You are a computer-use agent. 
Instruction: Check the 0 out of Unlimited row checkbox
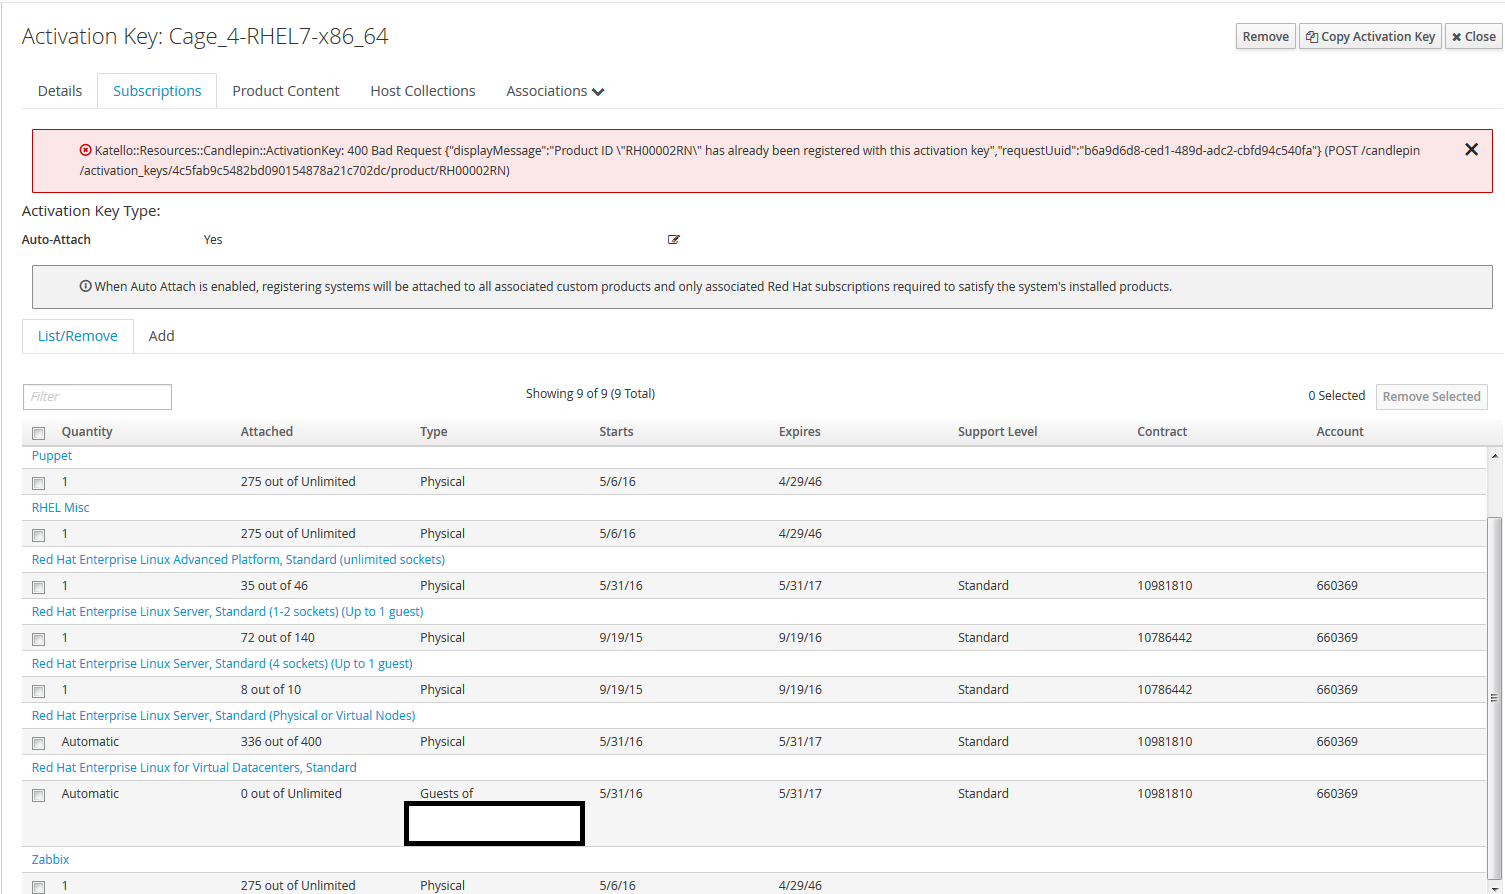click(x=39, y=795)
